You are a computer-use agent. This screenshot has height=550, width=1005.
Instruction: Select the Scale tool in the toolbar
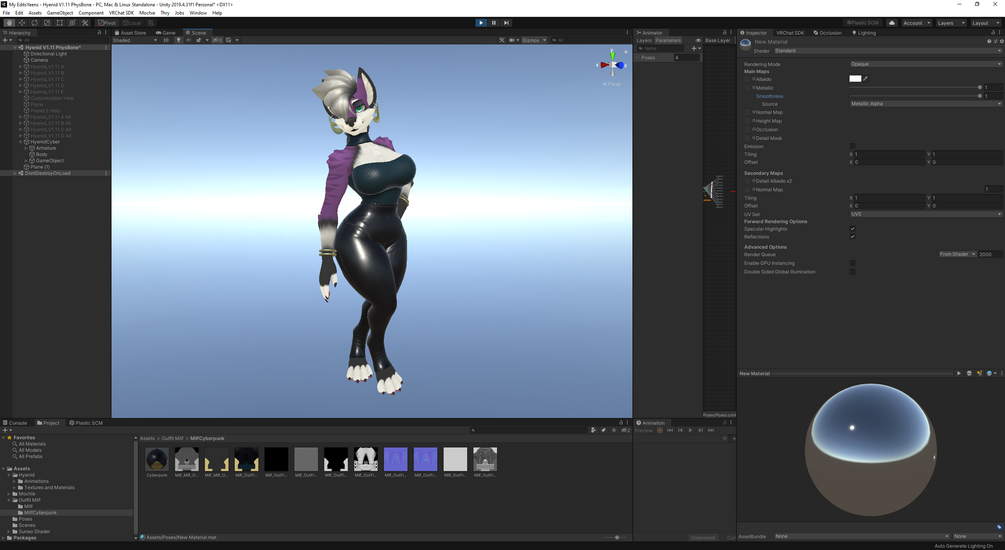tap(47, 22)
